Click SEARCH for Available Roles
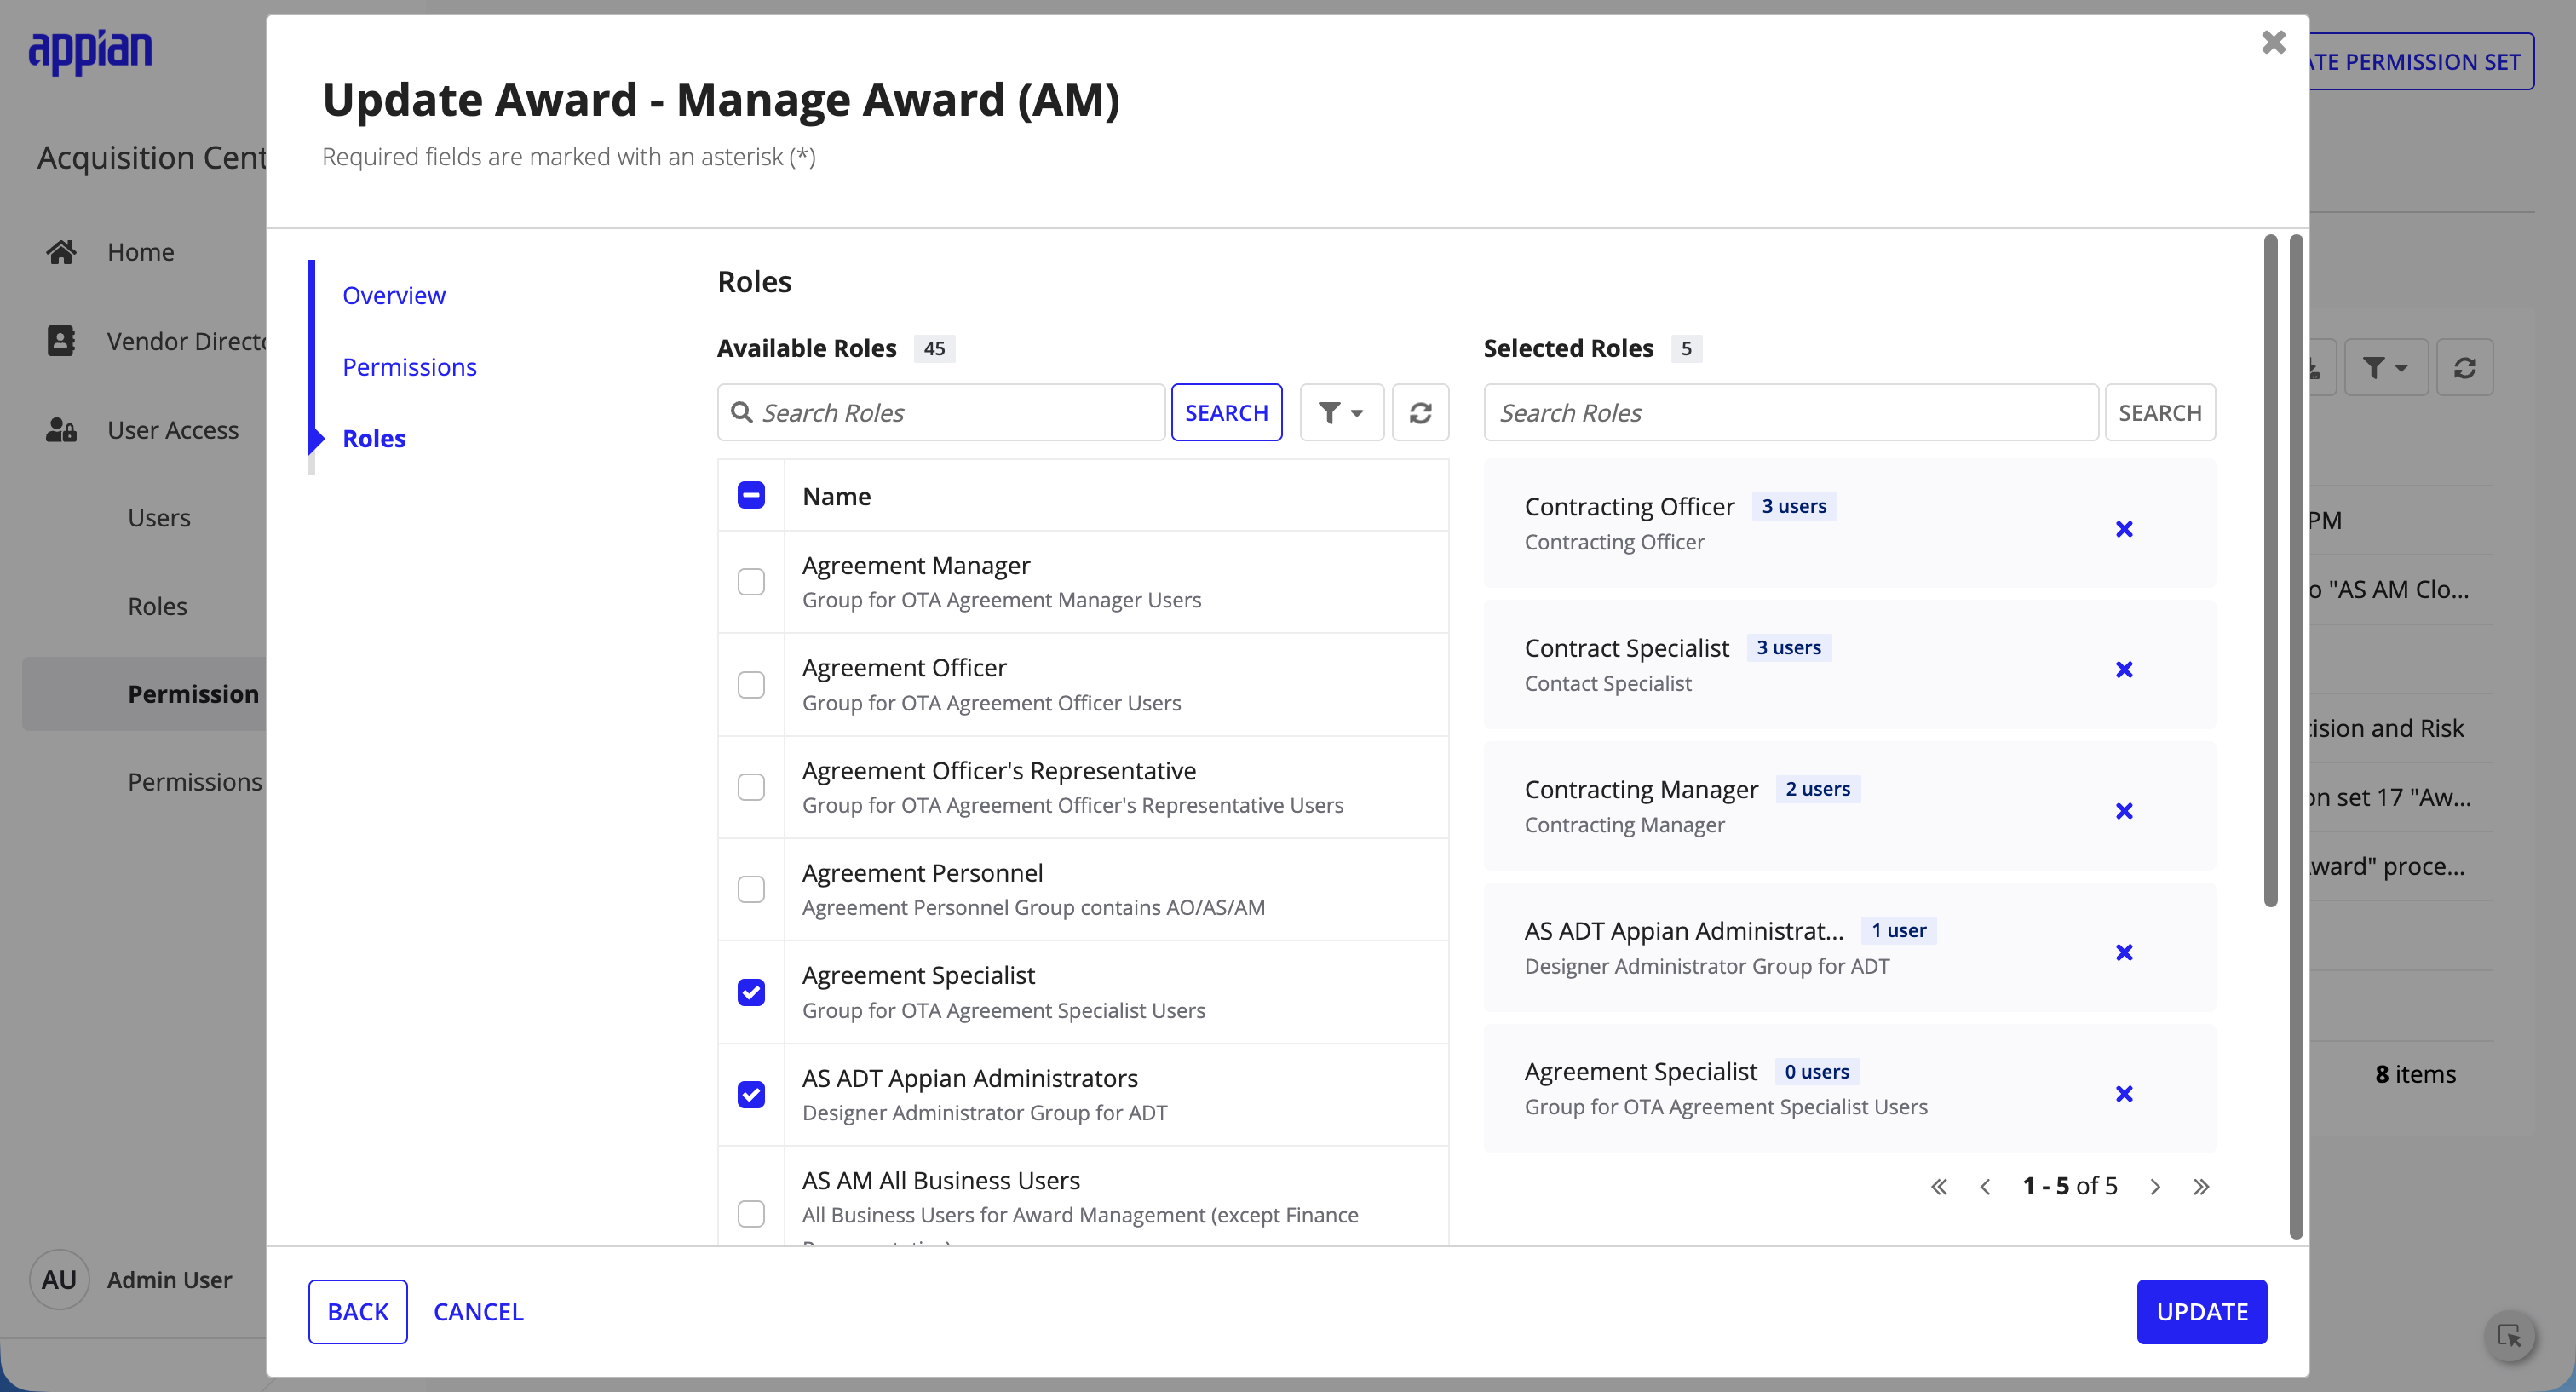Viewport: 2576px width, 1392px height. (1226, 412)
